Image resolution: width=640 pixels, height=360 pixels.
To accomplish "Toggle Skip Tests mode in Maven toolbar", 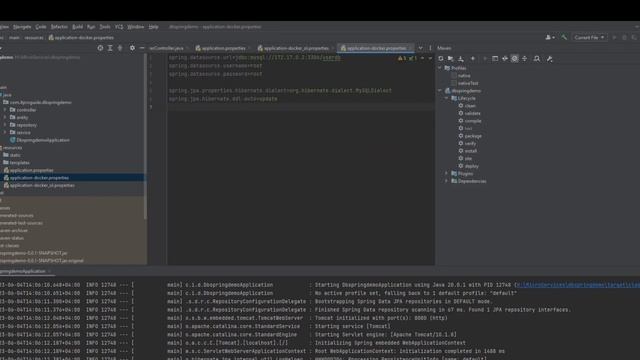I will tap(515, 59).
